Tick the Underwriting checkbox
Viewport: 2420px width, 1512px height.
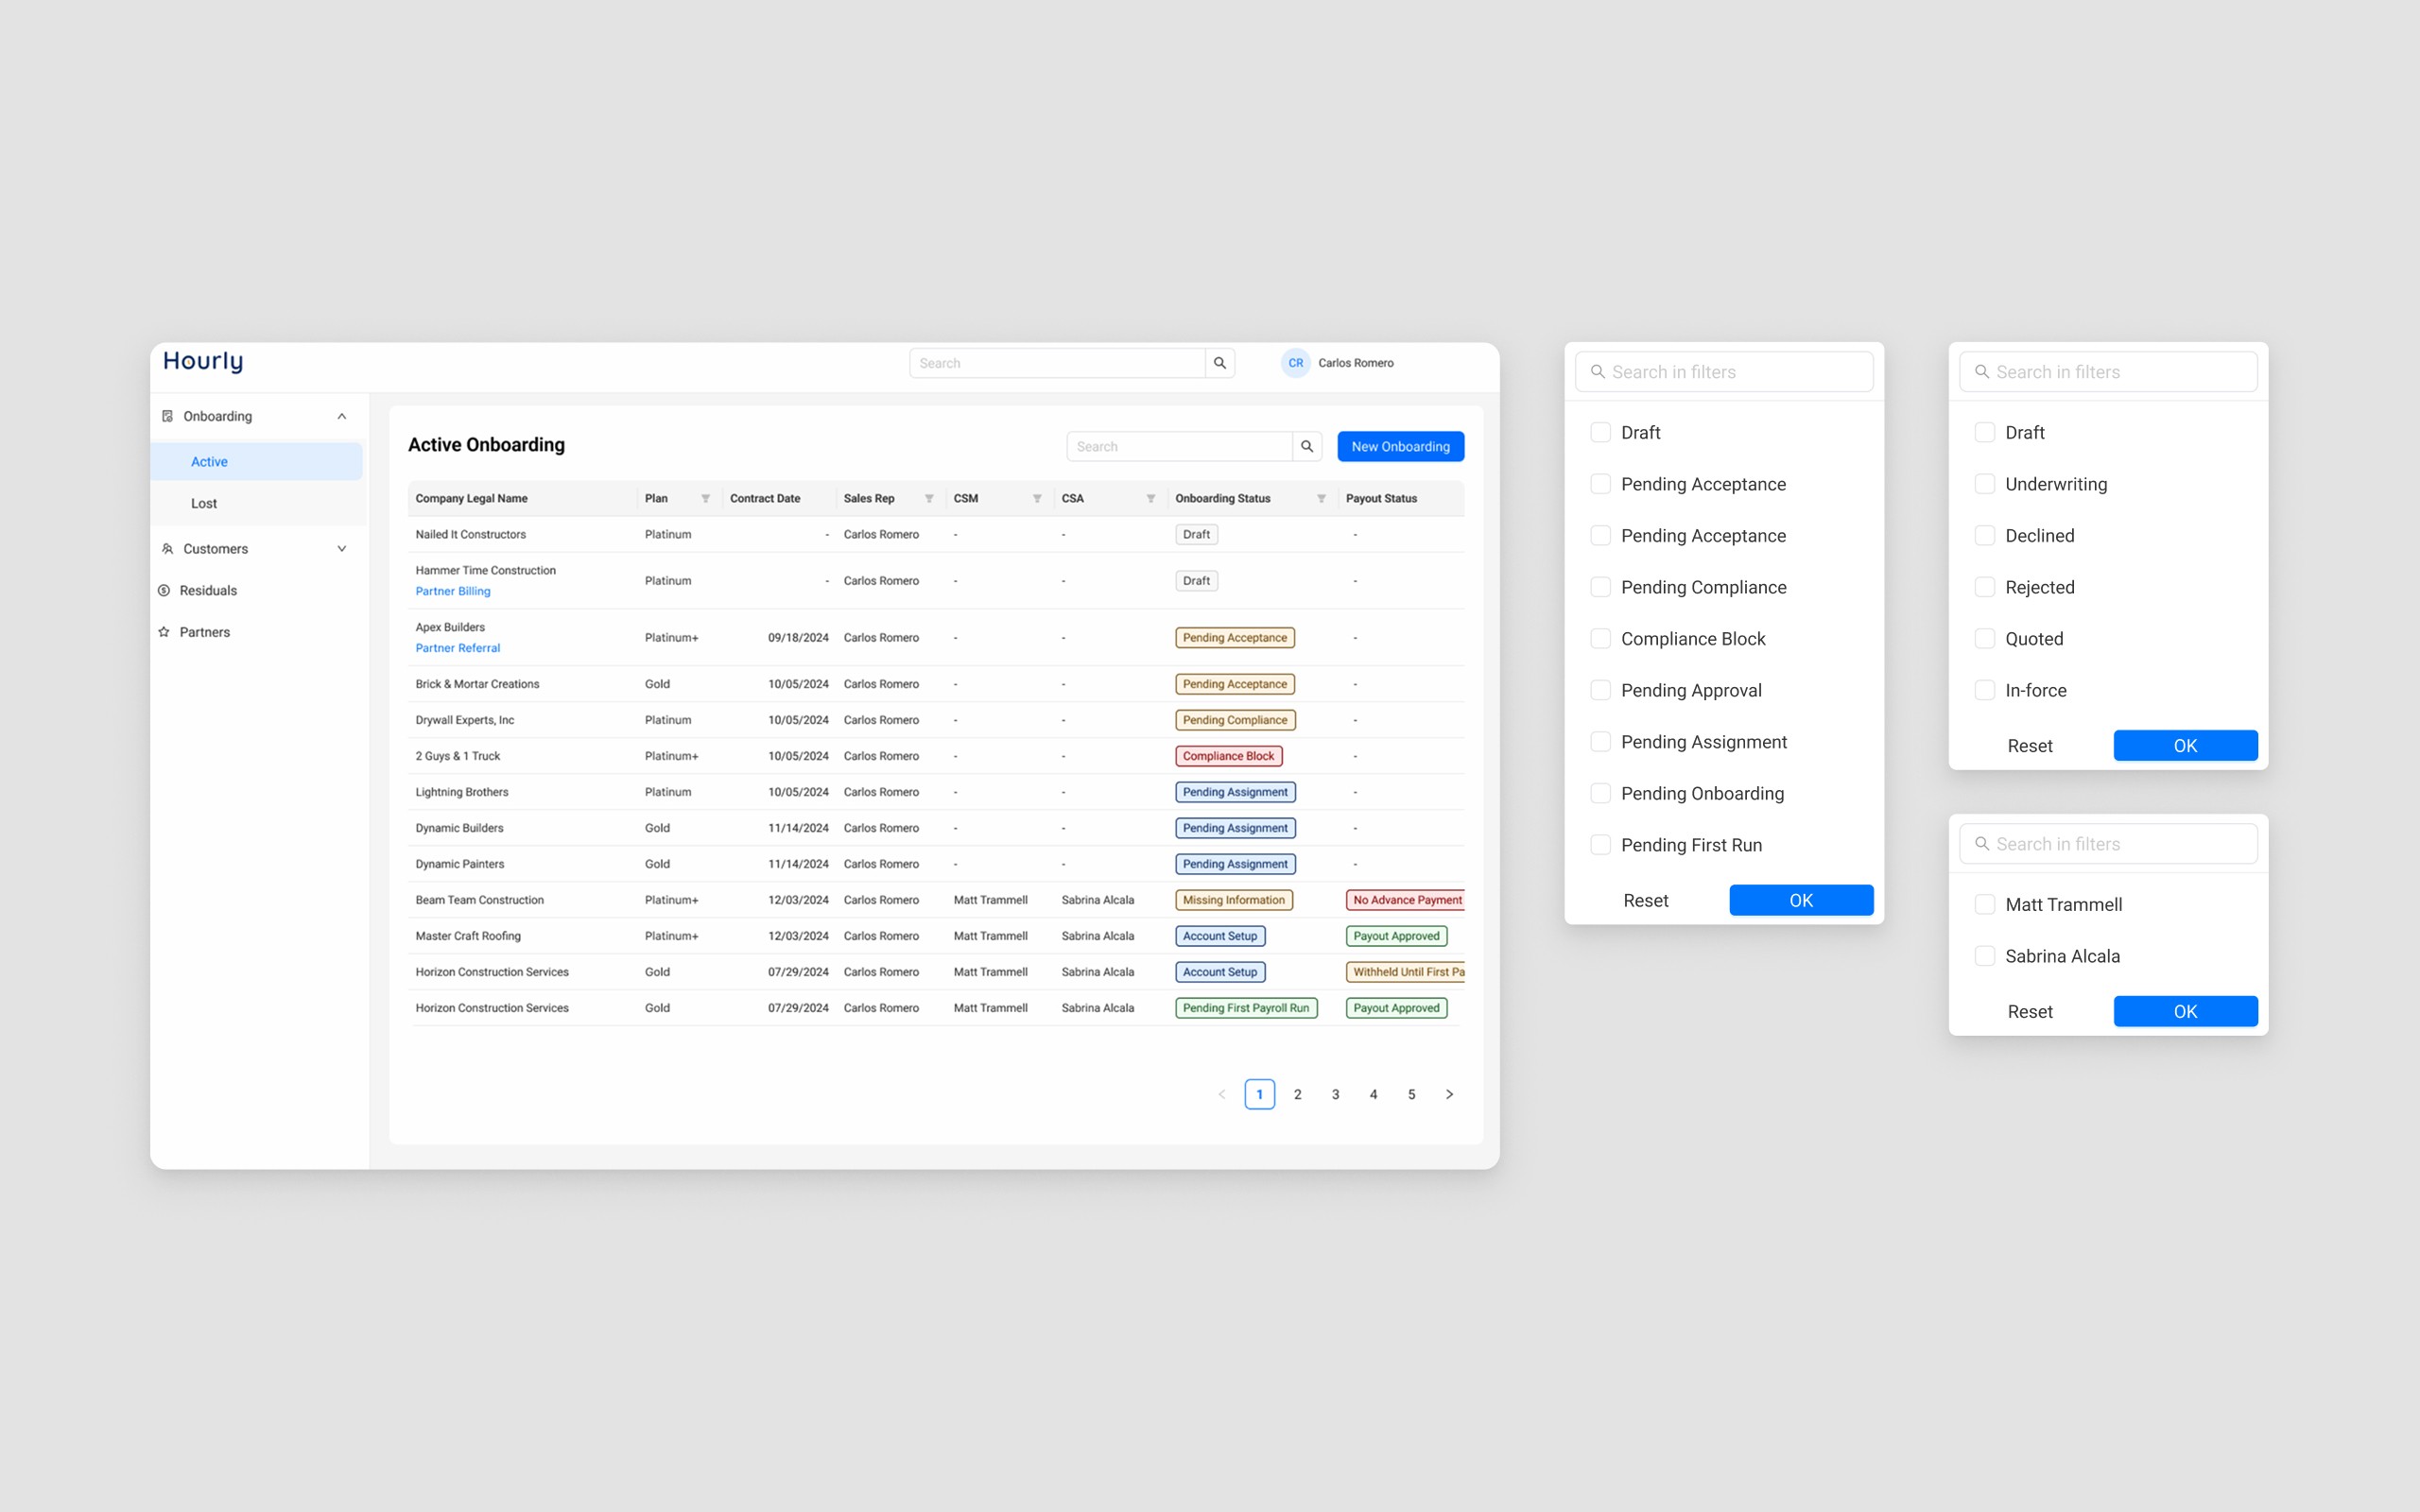point(1984,484)
